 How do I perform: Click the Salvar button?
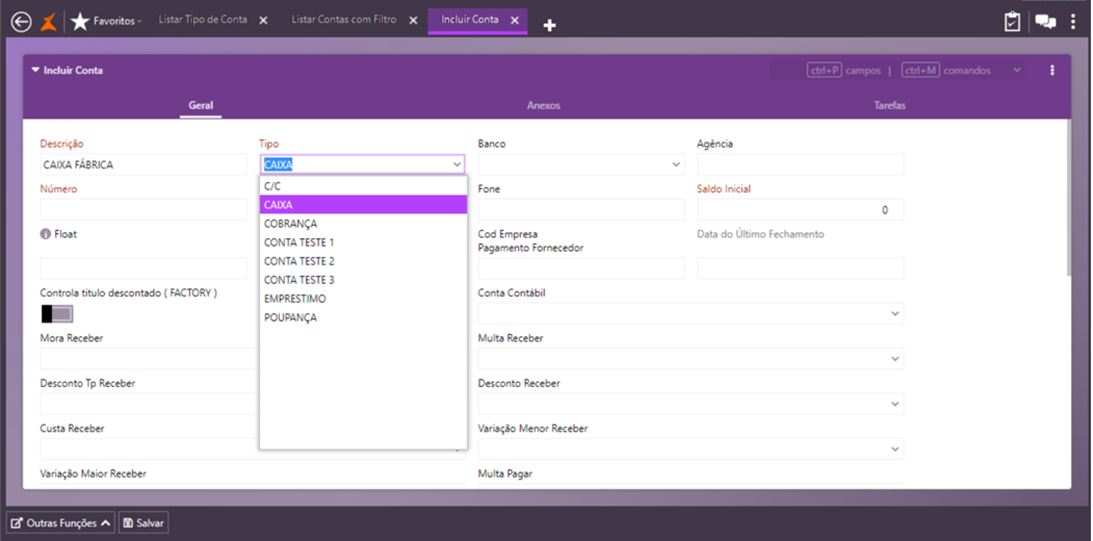click(143, 523)
